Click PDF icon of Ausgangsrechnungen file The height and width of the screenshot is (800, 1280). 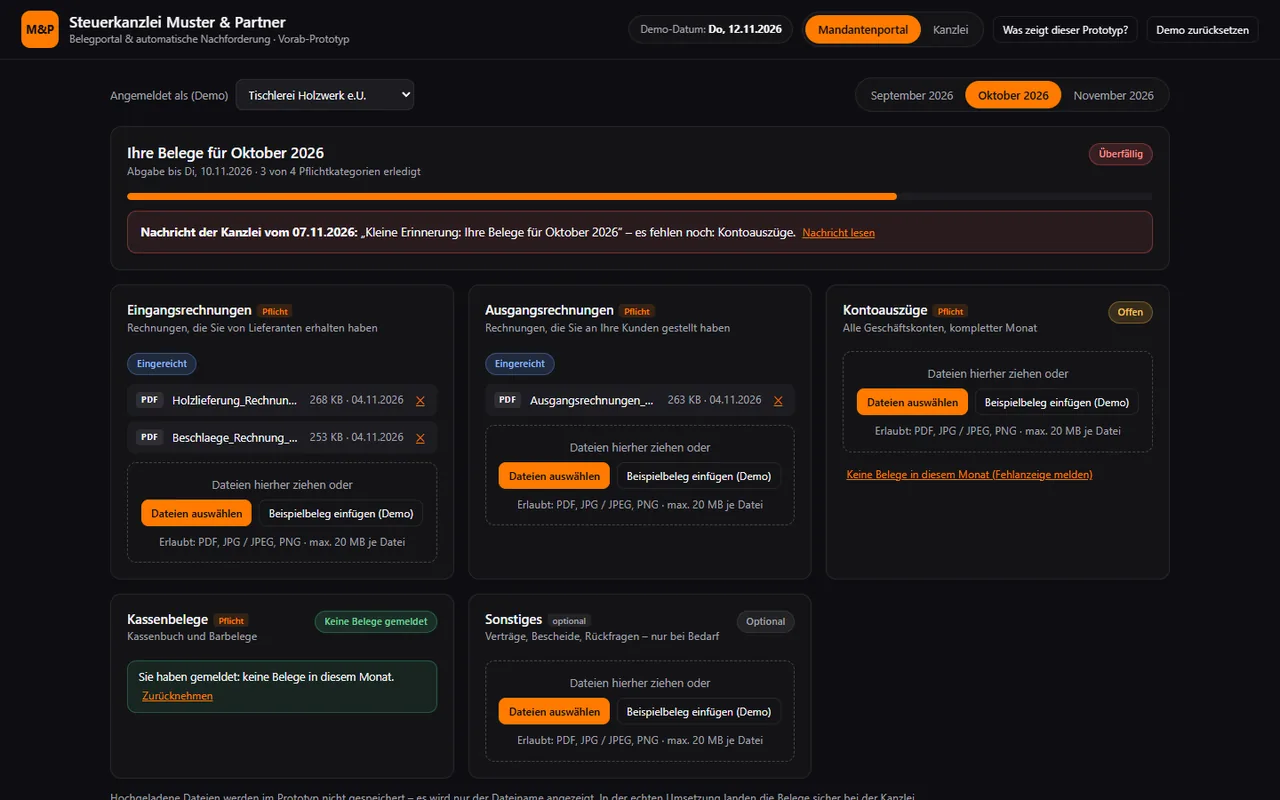[508, 400]
